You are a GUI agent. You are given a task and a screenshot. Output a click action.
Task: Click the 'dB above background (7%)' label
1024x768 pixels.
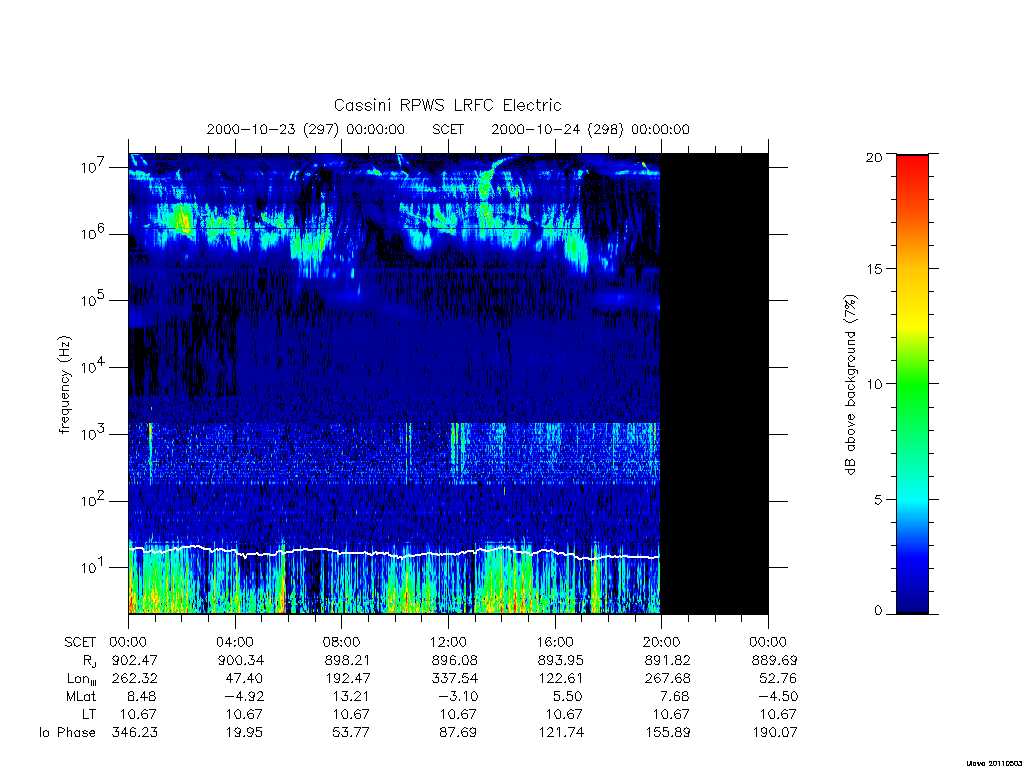click(x=850, y=384)
